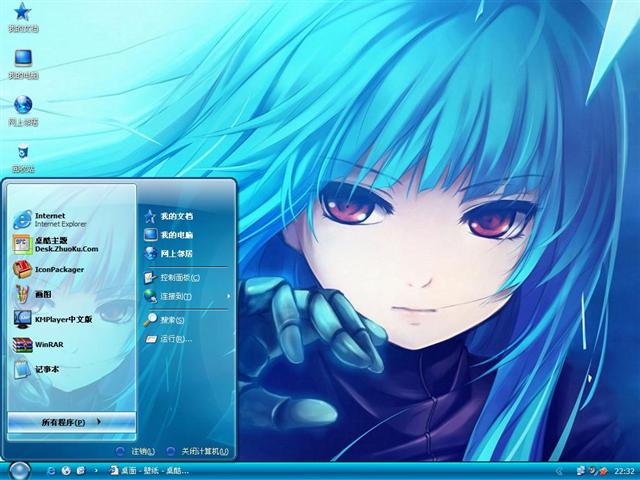Expand the 连接到(T) submenu
The width and height of the screenshot is (640, 480).
(x=187, y=296)
